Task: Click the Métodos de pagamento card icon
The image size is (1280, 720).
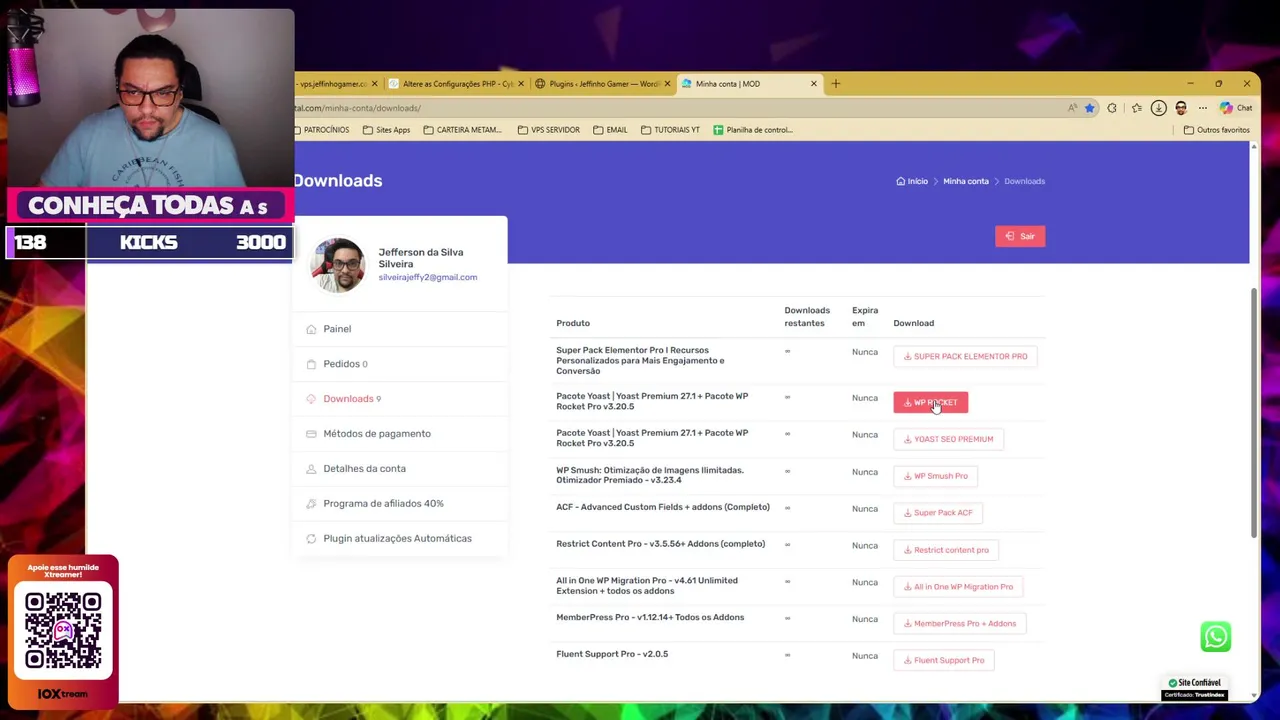Action: pyautogui.click(x=311, y=434)
